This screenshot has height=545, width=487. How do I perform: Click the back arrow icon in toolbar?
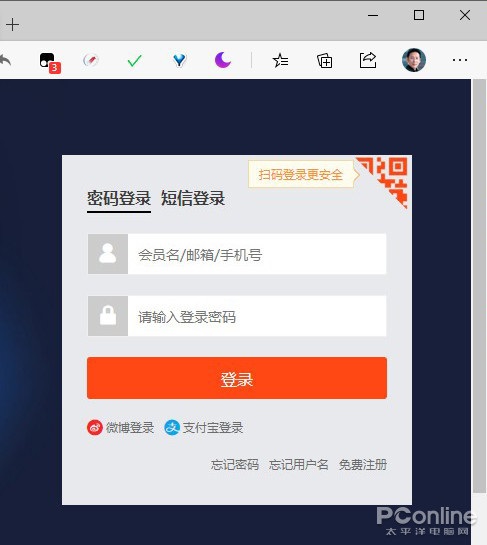[x=5, y=60]
